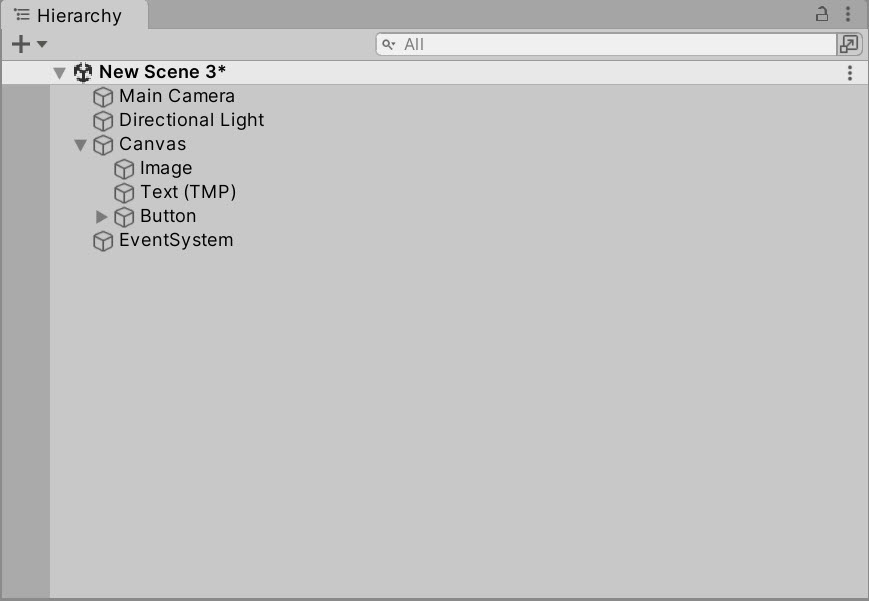This screenshot has height=601, width=869.
Task: Select the EventSystem object name
Action: [x=176, y=240]
